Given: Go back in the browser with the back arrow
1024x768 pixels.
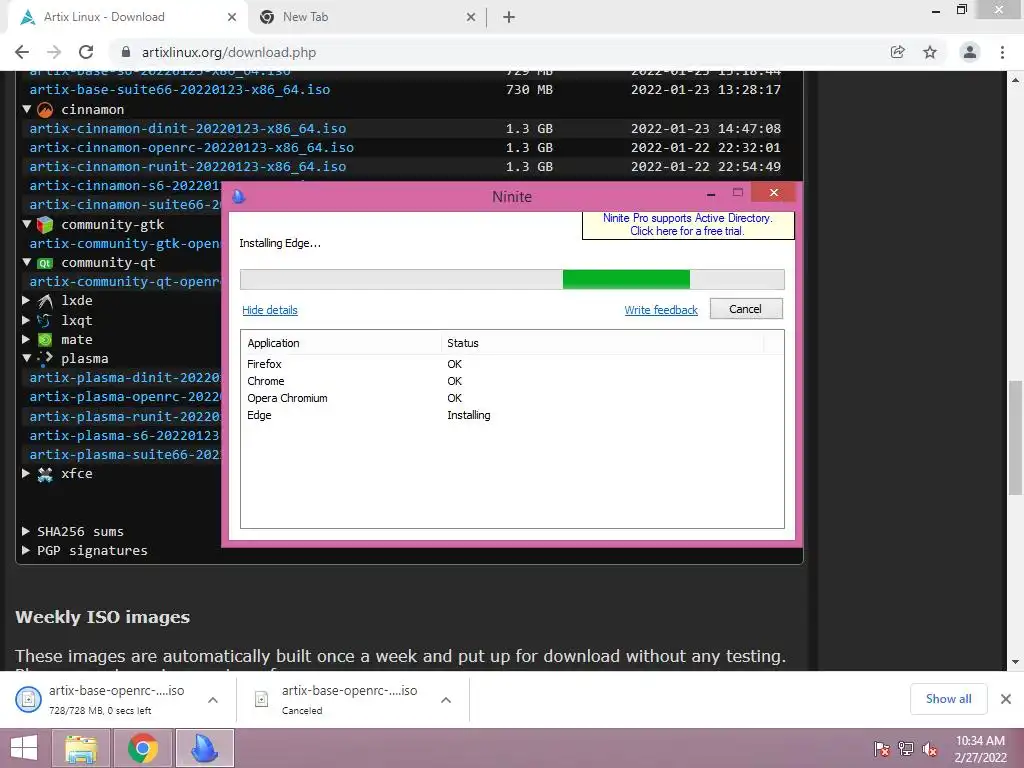Looking at the screenshot, I should click(x=22, y=52).
